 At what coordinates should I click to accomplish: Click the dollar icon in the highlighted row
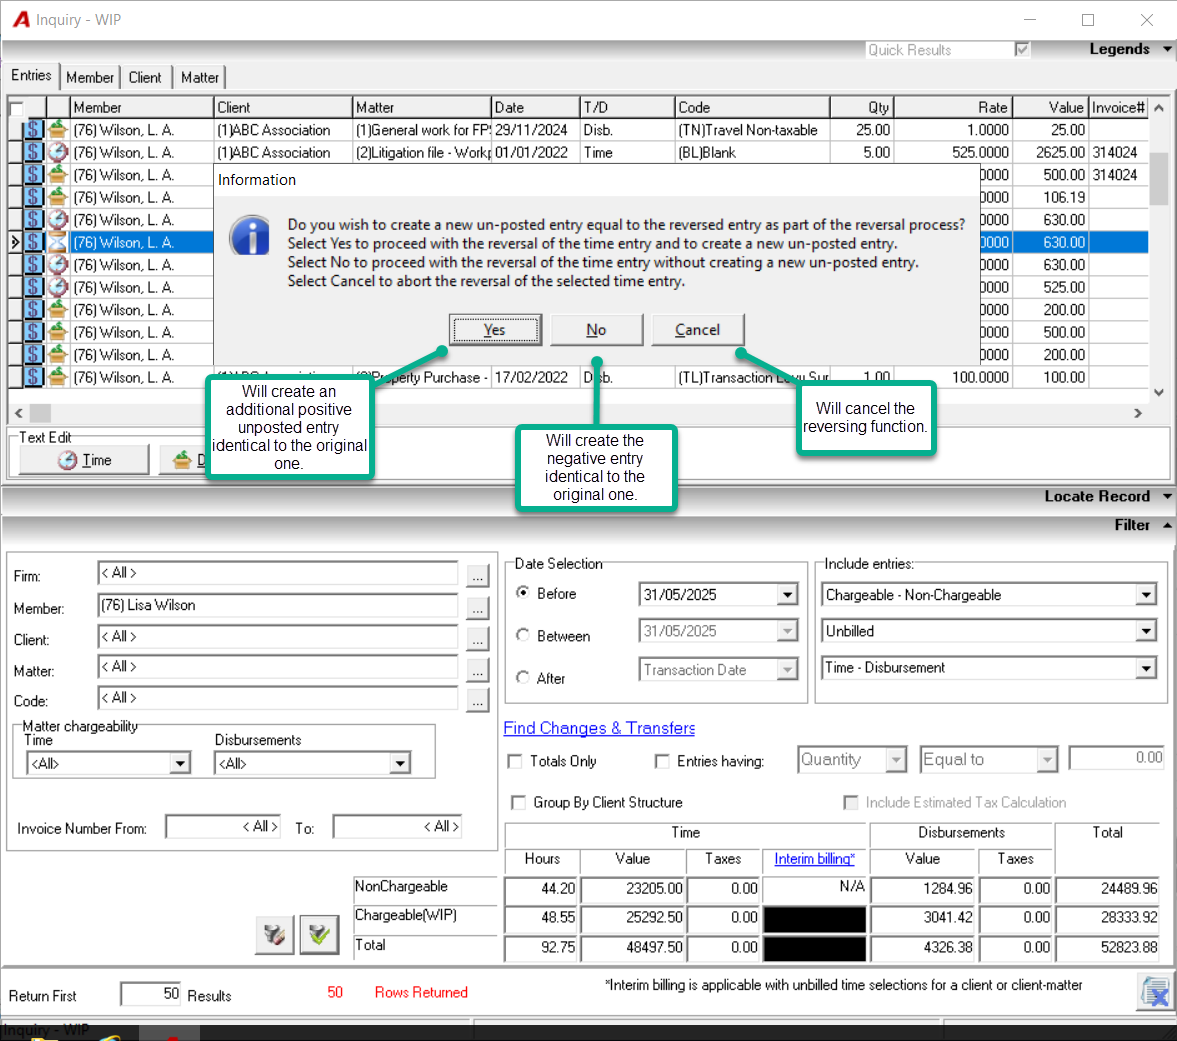33,242
